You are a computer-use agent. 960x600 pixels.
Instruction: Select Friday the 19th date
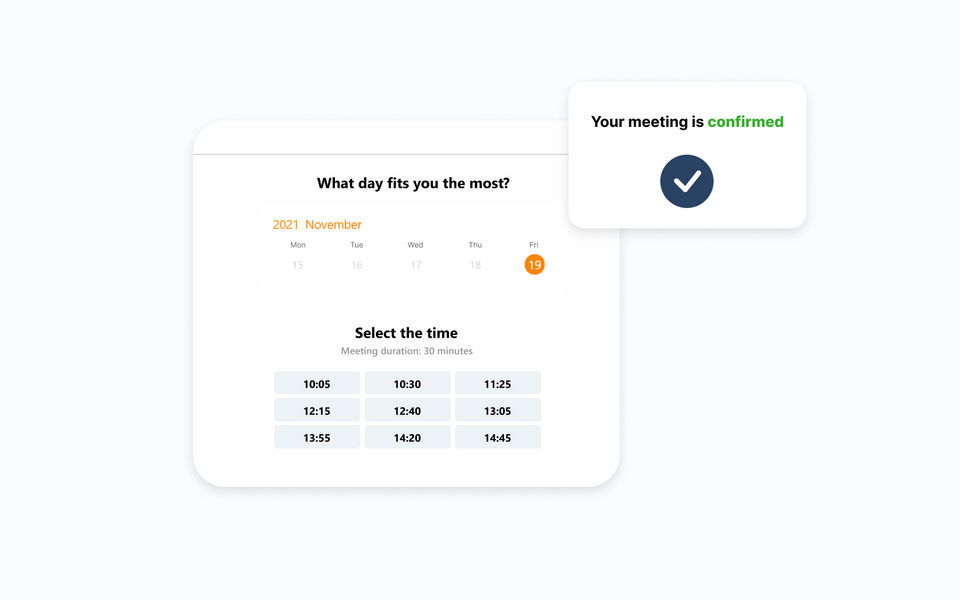[535, 265]
